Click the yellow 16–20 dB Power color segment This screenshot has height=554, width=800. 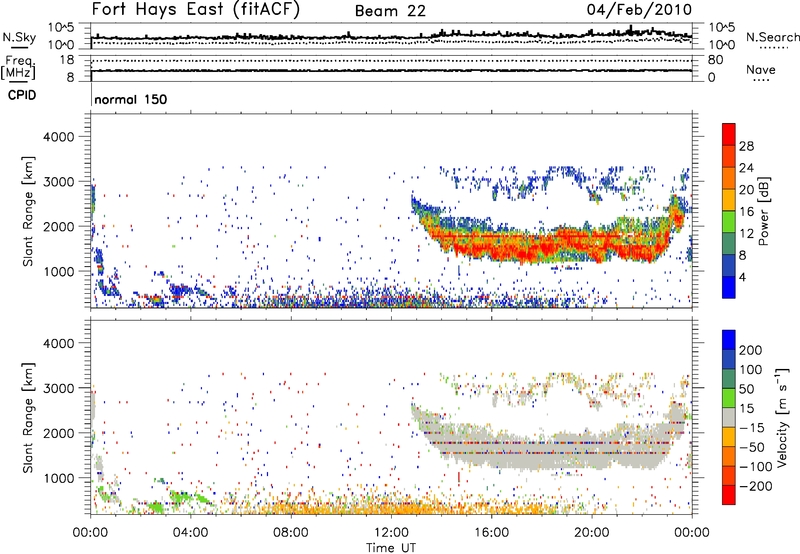pos(729,199)
